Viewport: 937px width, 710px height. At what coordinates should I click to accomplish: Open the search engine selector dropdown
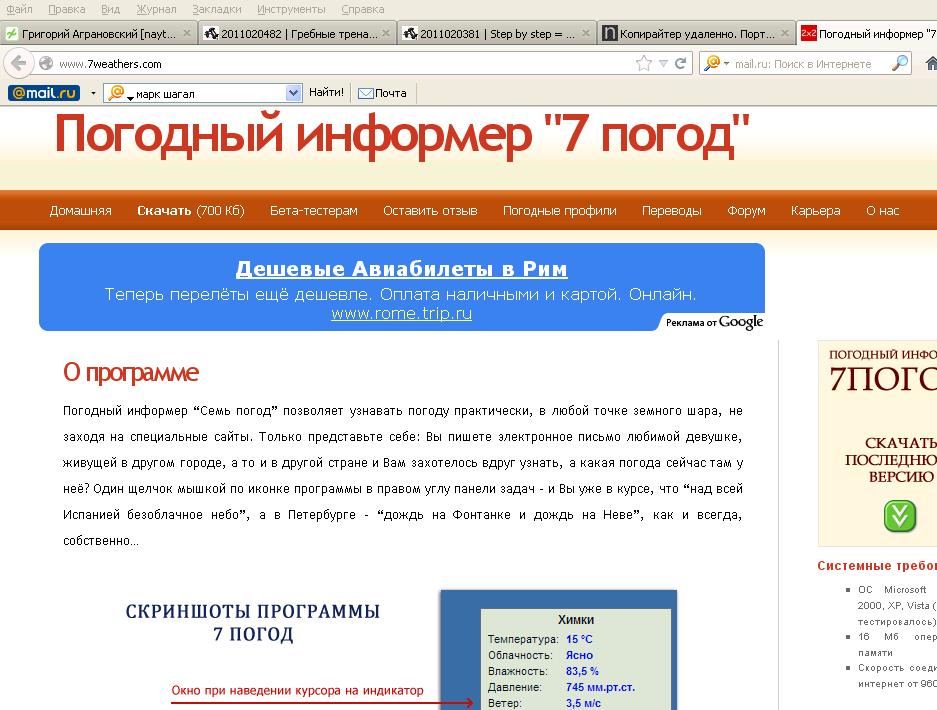(x=716, y=63)
